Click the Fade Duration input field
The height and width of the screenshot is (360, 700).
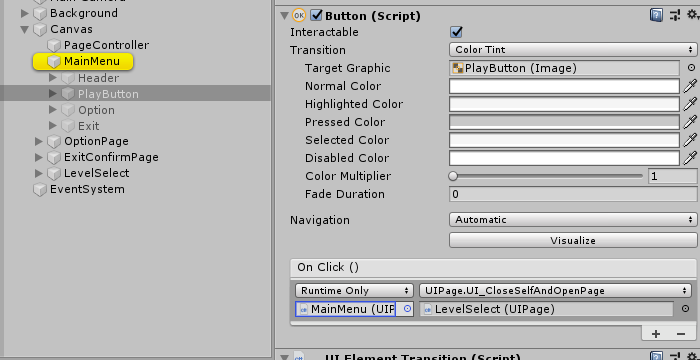[x=573, y=194]
